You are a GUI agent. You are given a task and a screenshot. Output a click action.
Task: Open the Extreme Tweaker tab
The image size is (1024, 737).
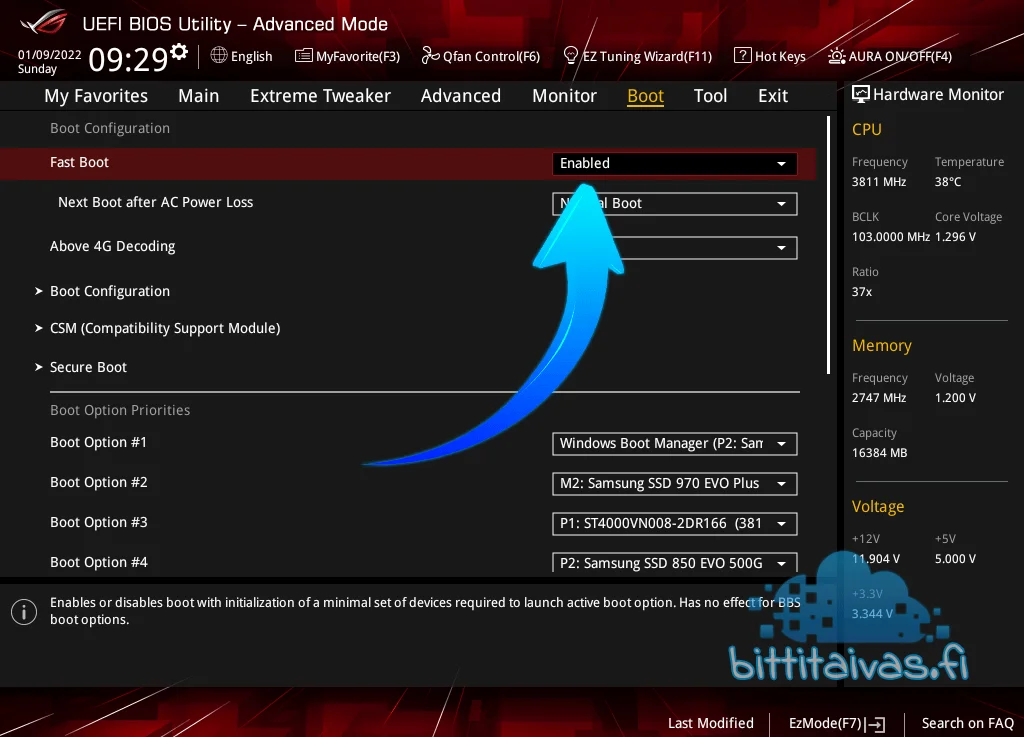point(320,96)
